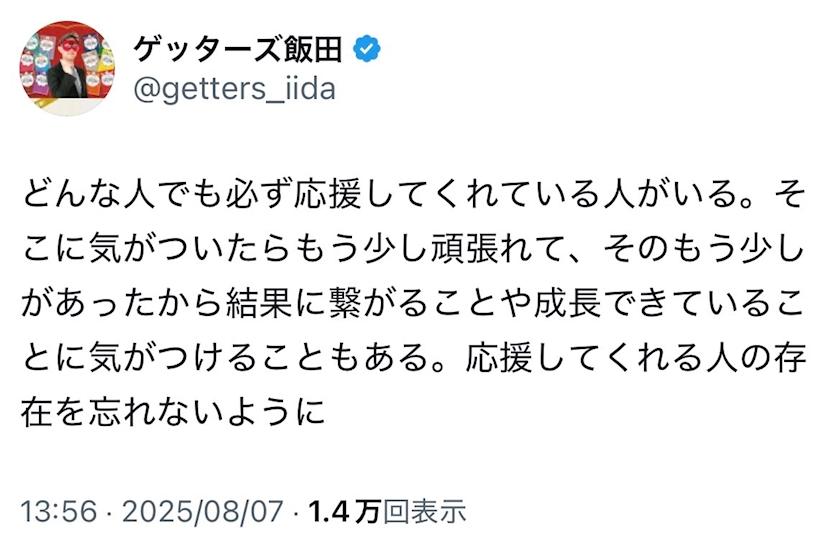Open the ゲッターズ飯田 display name link
Image resolution: width=840 pixels, height=544 pixels.
237,49
